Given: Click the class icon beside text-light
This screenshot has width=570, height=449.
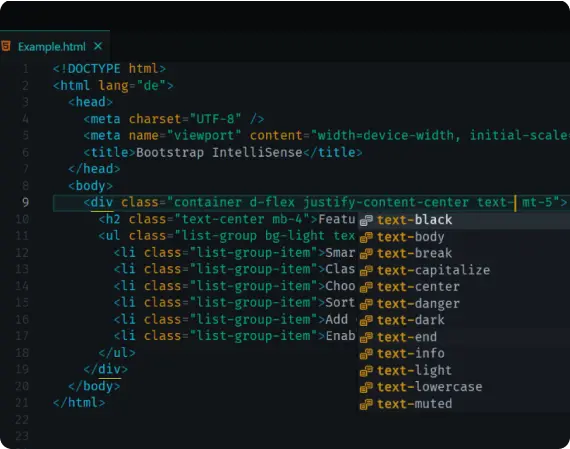Looking at the screenshot, I should point(366,371).
